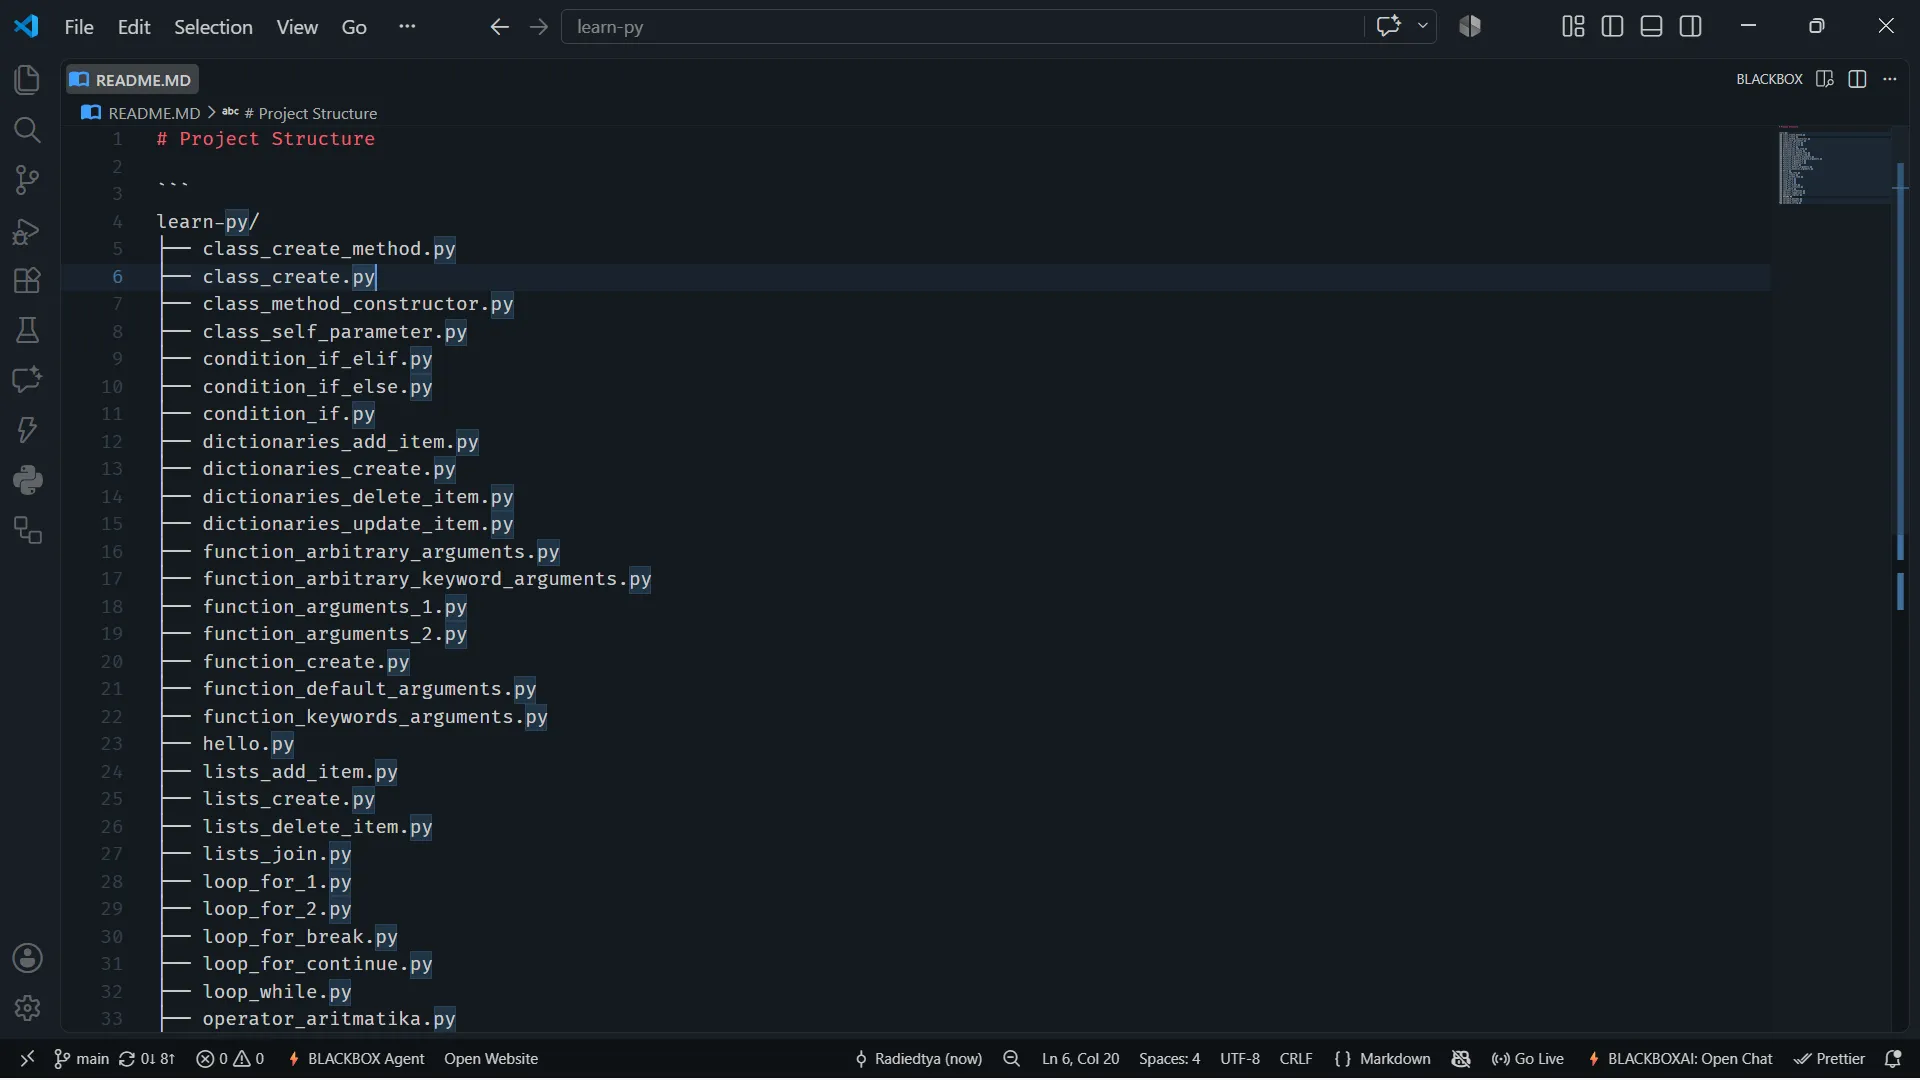Image resolution: width=1920 pixels, height=1080 pixels.
Task: Click the line with operator_aritmatika.py
Action: pyautogui.click(x=328, y=1019)
